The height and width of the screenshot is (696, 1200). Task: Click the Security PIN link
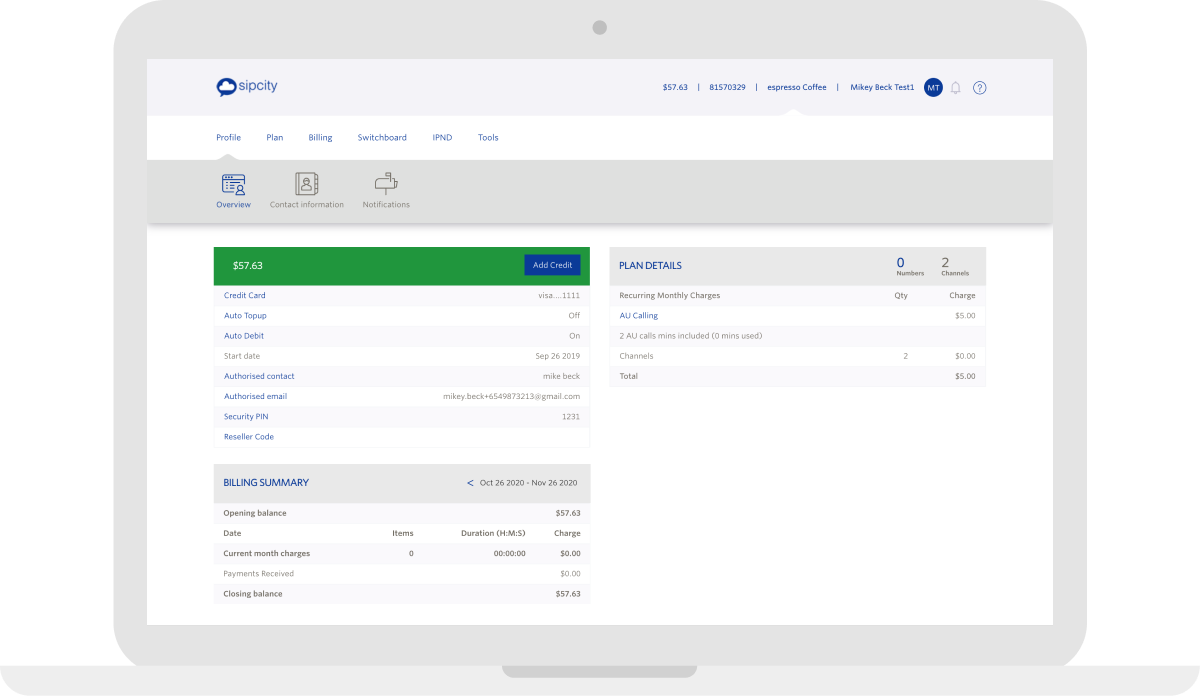[246, 417]
